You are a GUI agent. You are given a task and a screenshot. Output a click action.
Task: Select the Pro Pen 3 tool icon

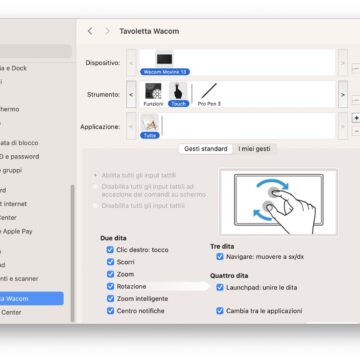pyautogui.click(x=209, y=95)
